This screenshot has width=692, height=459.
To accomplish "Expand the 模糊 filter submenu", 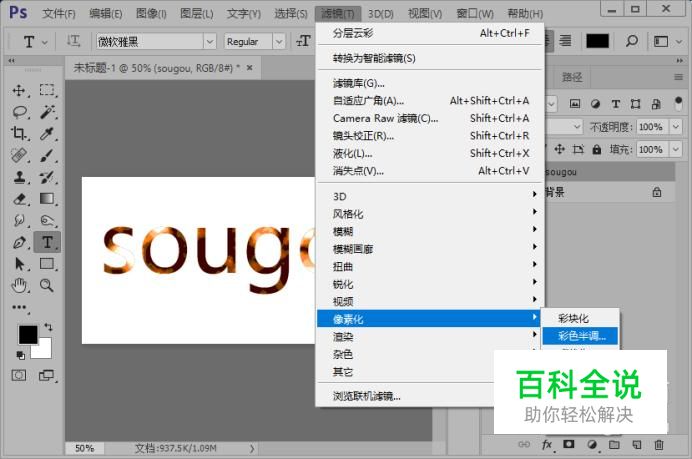I will click(x=430, y=231).
